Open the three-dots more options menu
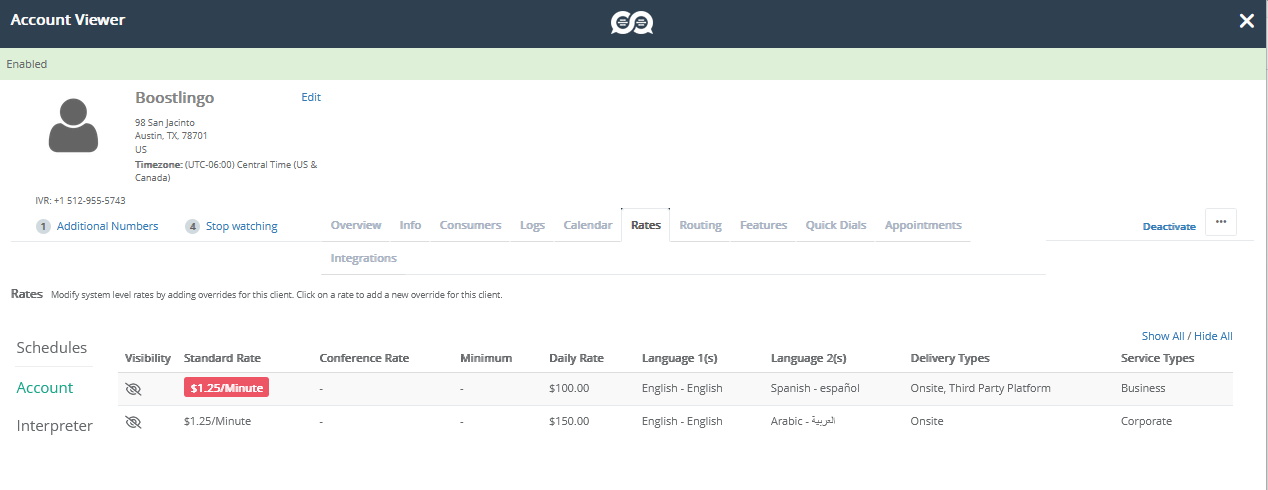This screenshot has height=490, width=1268. click(1221, 222)
